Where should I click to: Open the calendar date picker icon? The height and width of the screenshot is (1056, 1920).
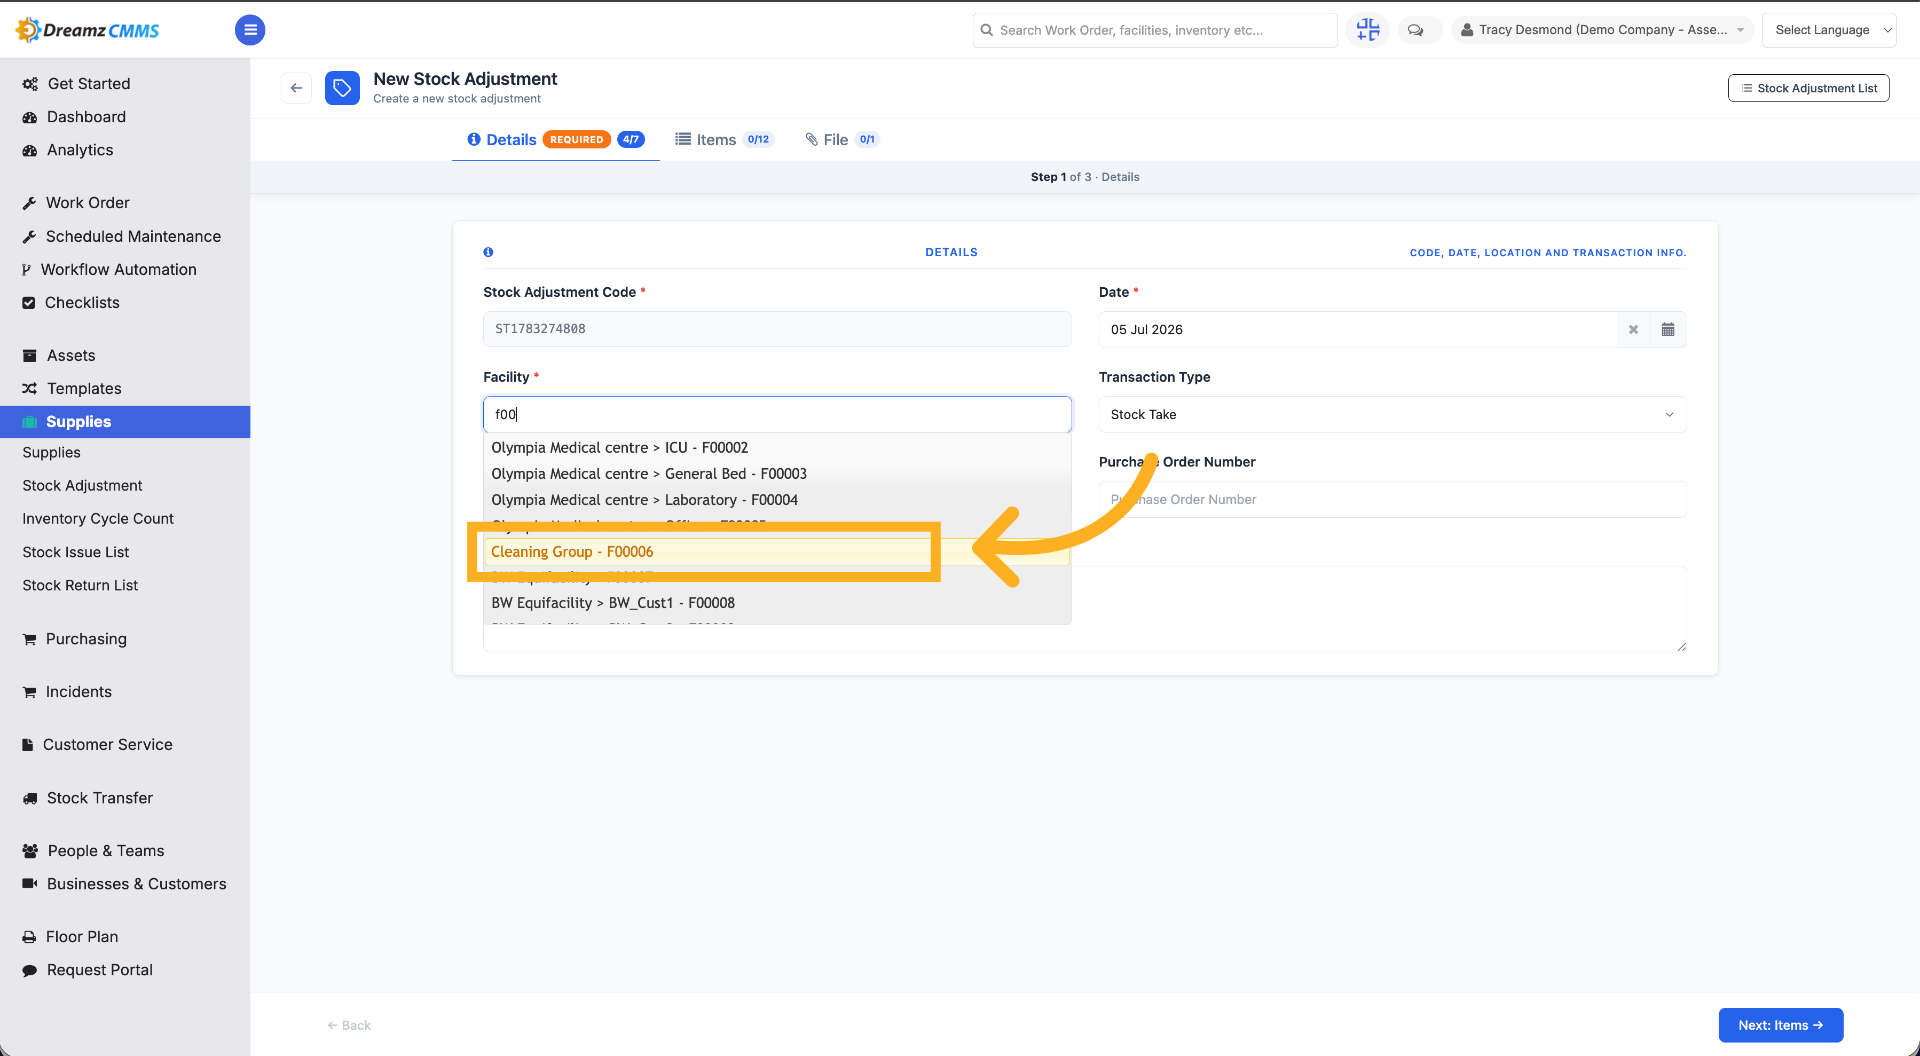pyautogui.click(x=1668, y=329)
